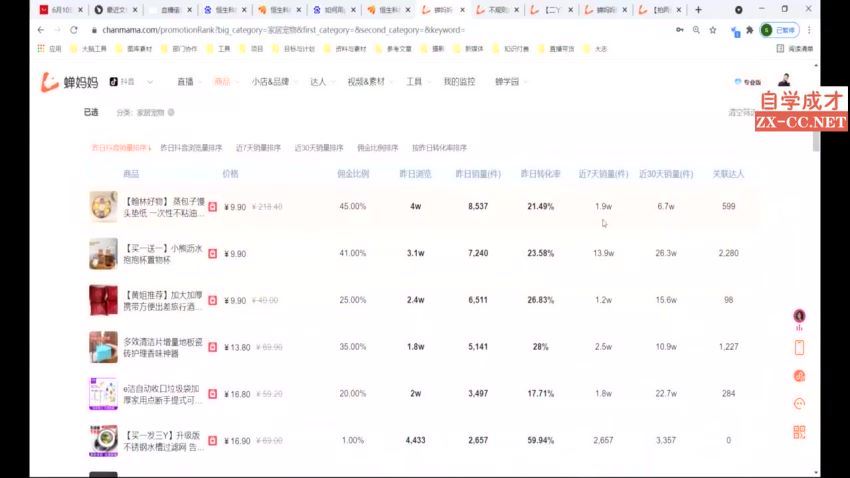Sort by 按昨日转化率排序
The image size is (850, 478).
tap(439, 147)
